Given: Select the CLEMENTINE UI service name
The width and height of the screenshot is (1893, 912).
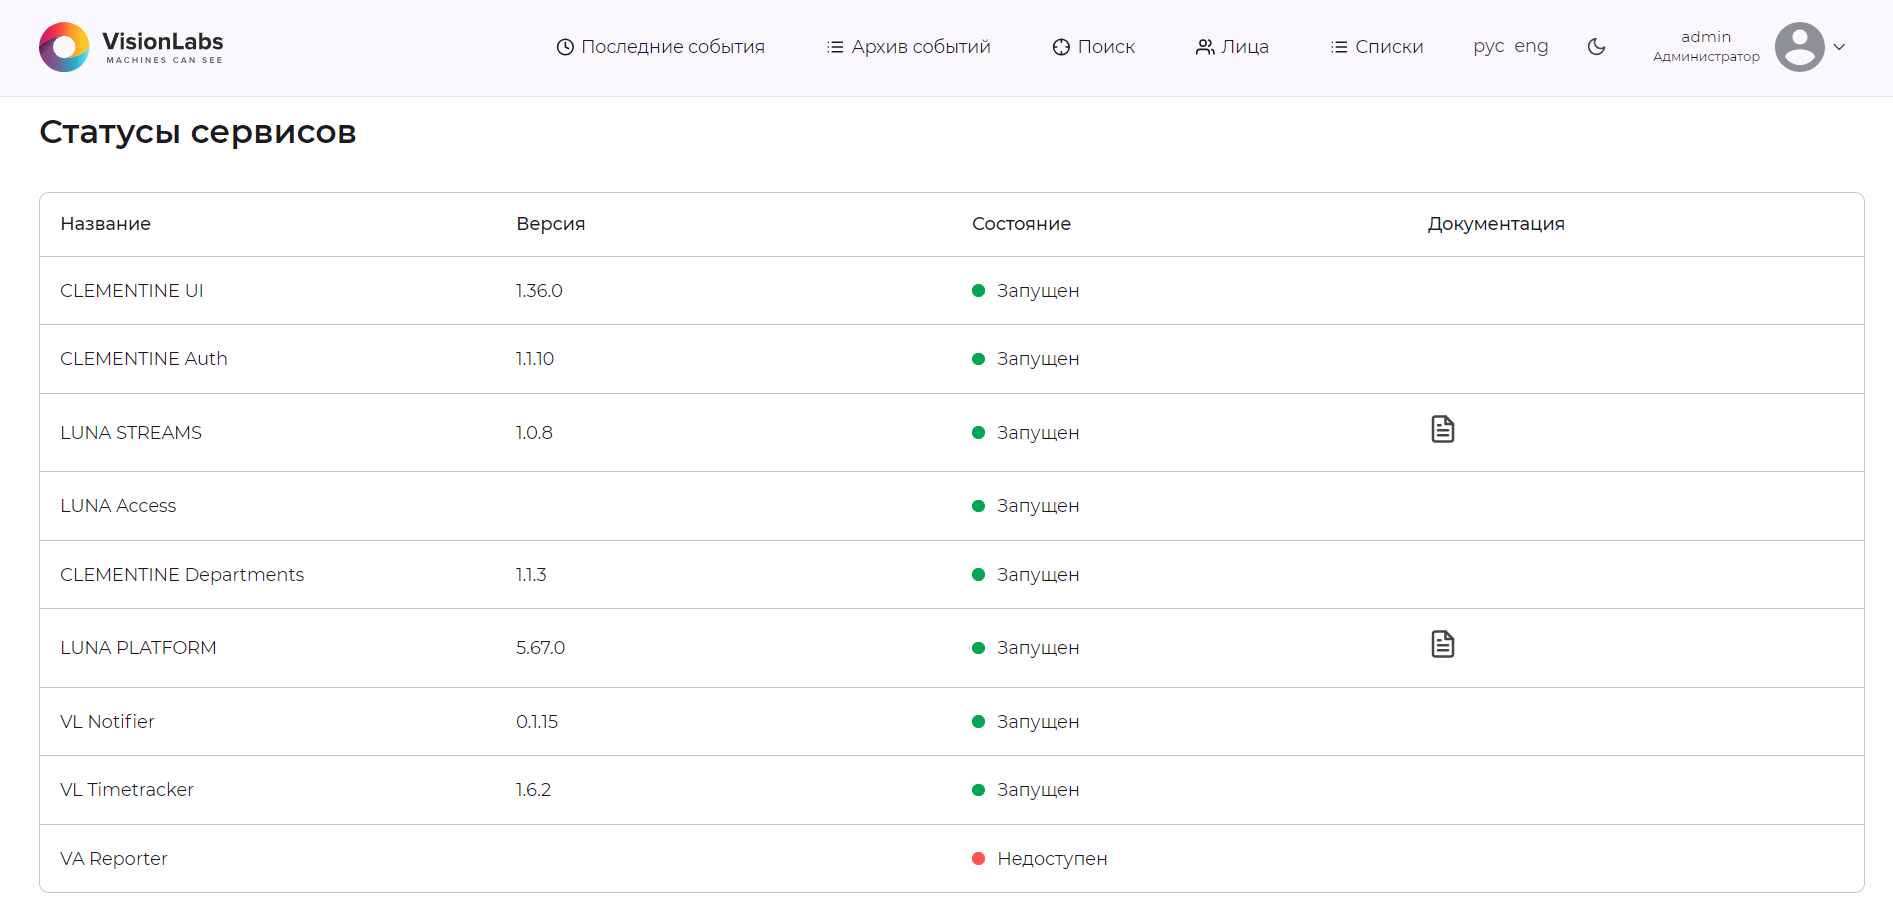Looking at the screenshot, I should click(132, 291).
